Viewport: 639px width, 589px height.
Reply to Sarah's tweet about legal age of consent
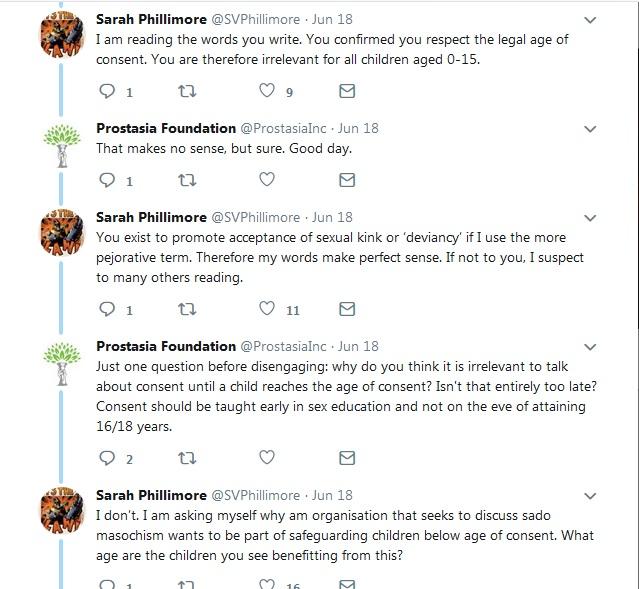point(107,91)
